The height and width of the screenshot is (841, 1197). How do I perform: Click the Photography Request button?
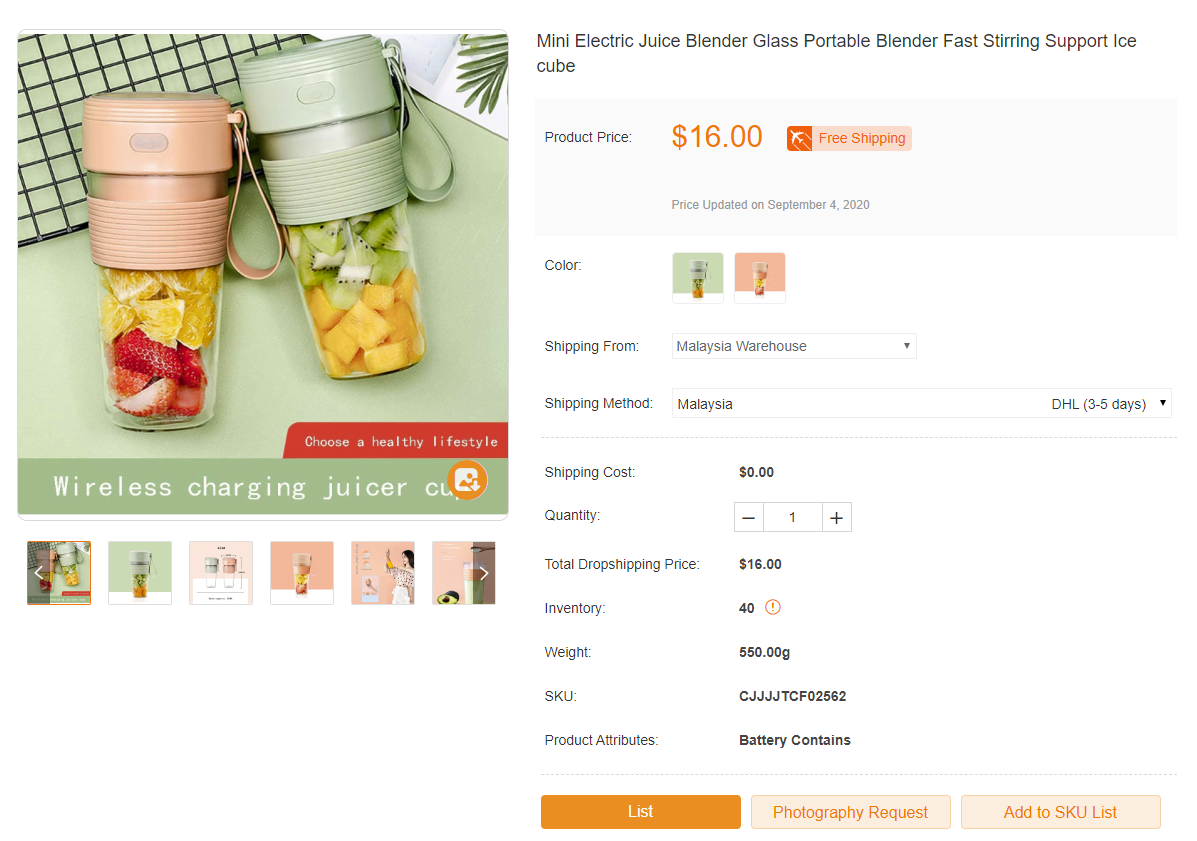850,812
